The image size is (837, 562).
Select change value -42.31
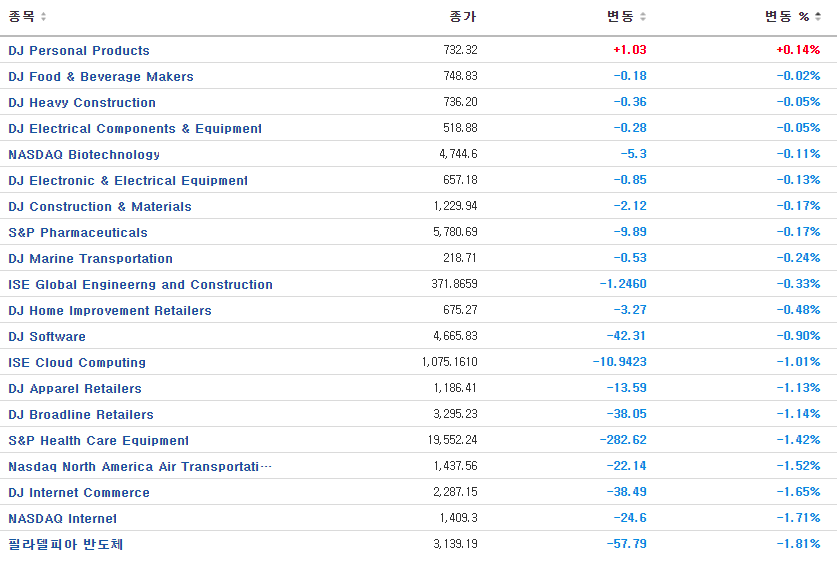point(626,336)
